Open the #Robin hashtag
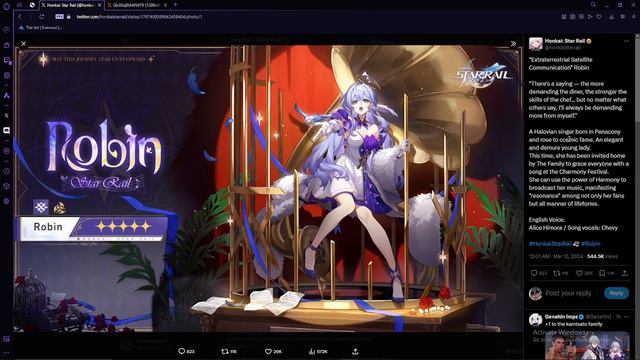 click(591, 244)
